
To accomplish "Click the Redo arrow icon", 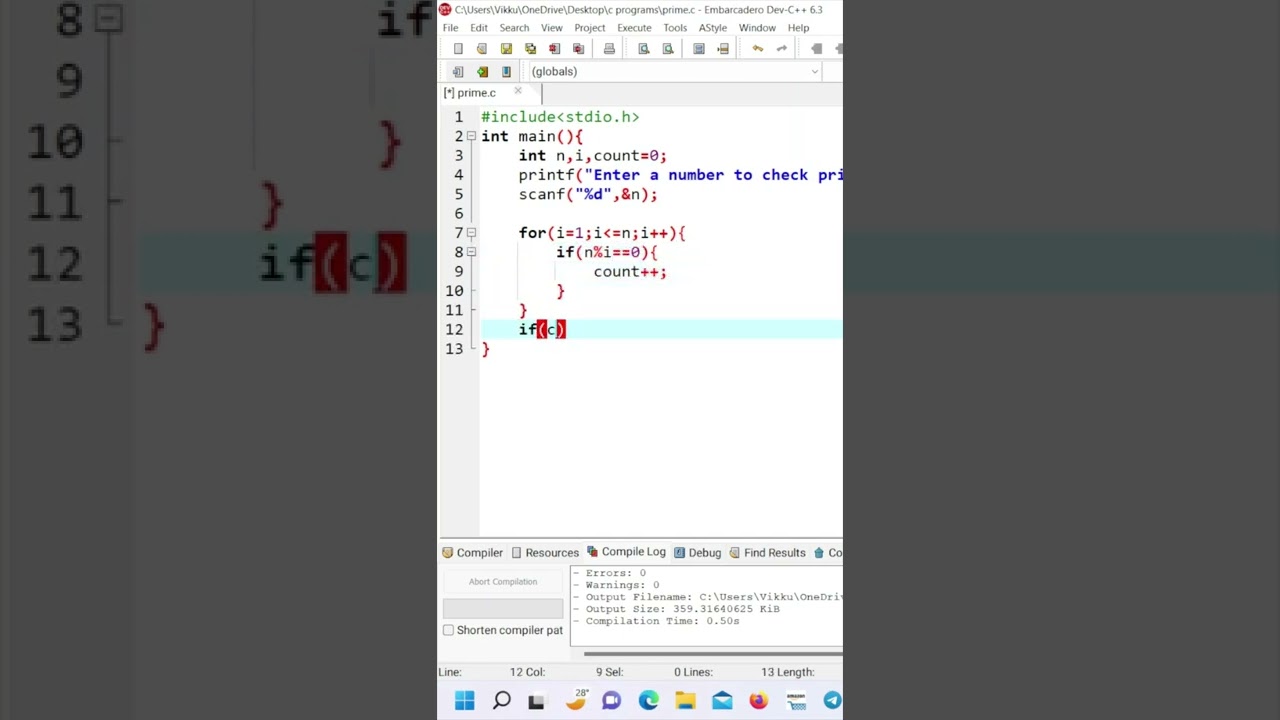I will pyautogui.click(x=782, y=49).
